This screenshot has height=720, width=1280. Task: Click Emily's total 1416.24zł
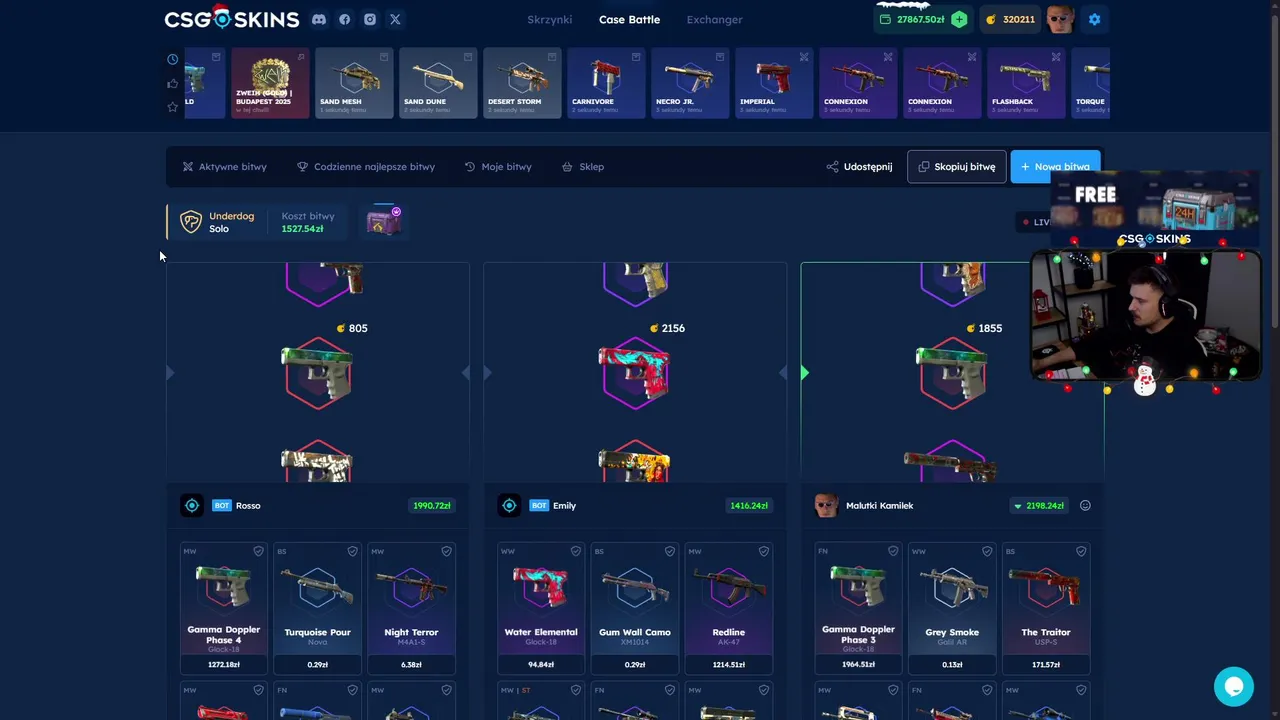749,506
